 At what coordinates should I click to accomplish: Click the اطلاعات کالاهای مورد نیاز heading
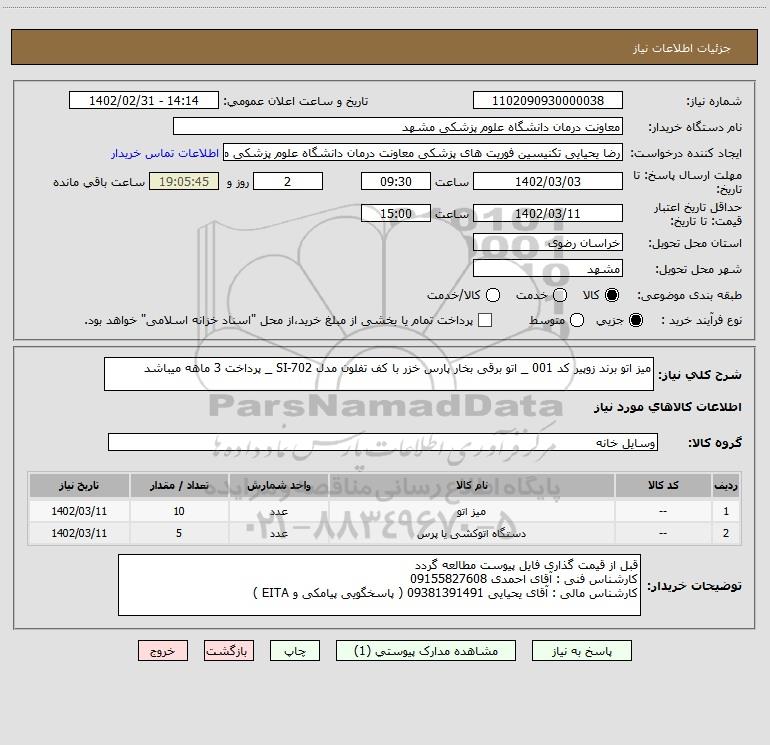tap(668, 407)
